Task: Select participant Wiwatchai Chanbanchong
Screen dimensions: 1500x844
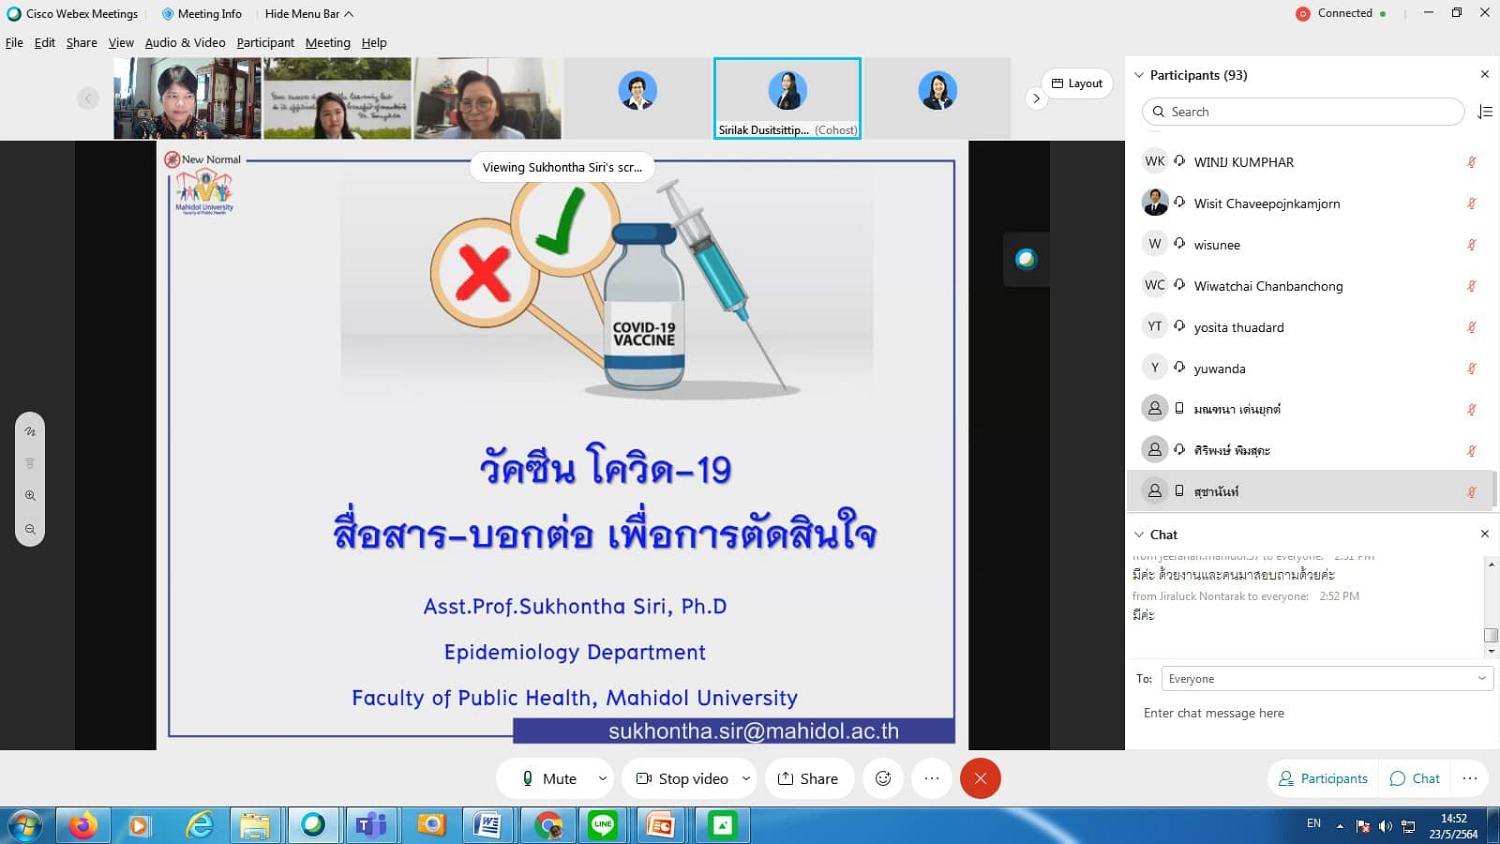Action: [1309, 285]
